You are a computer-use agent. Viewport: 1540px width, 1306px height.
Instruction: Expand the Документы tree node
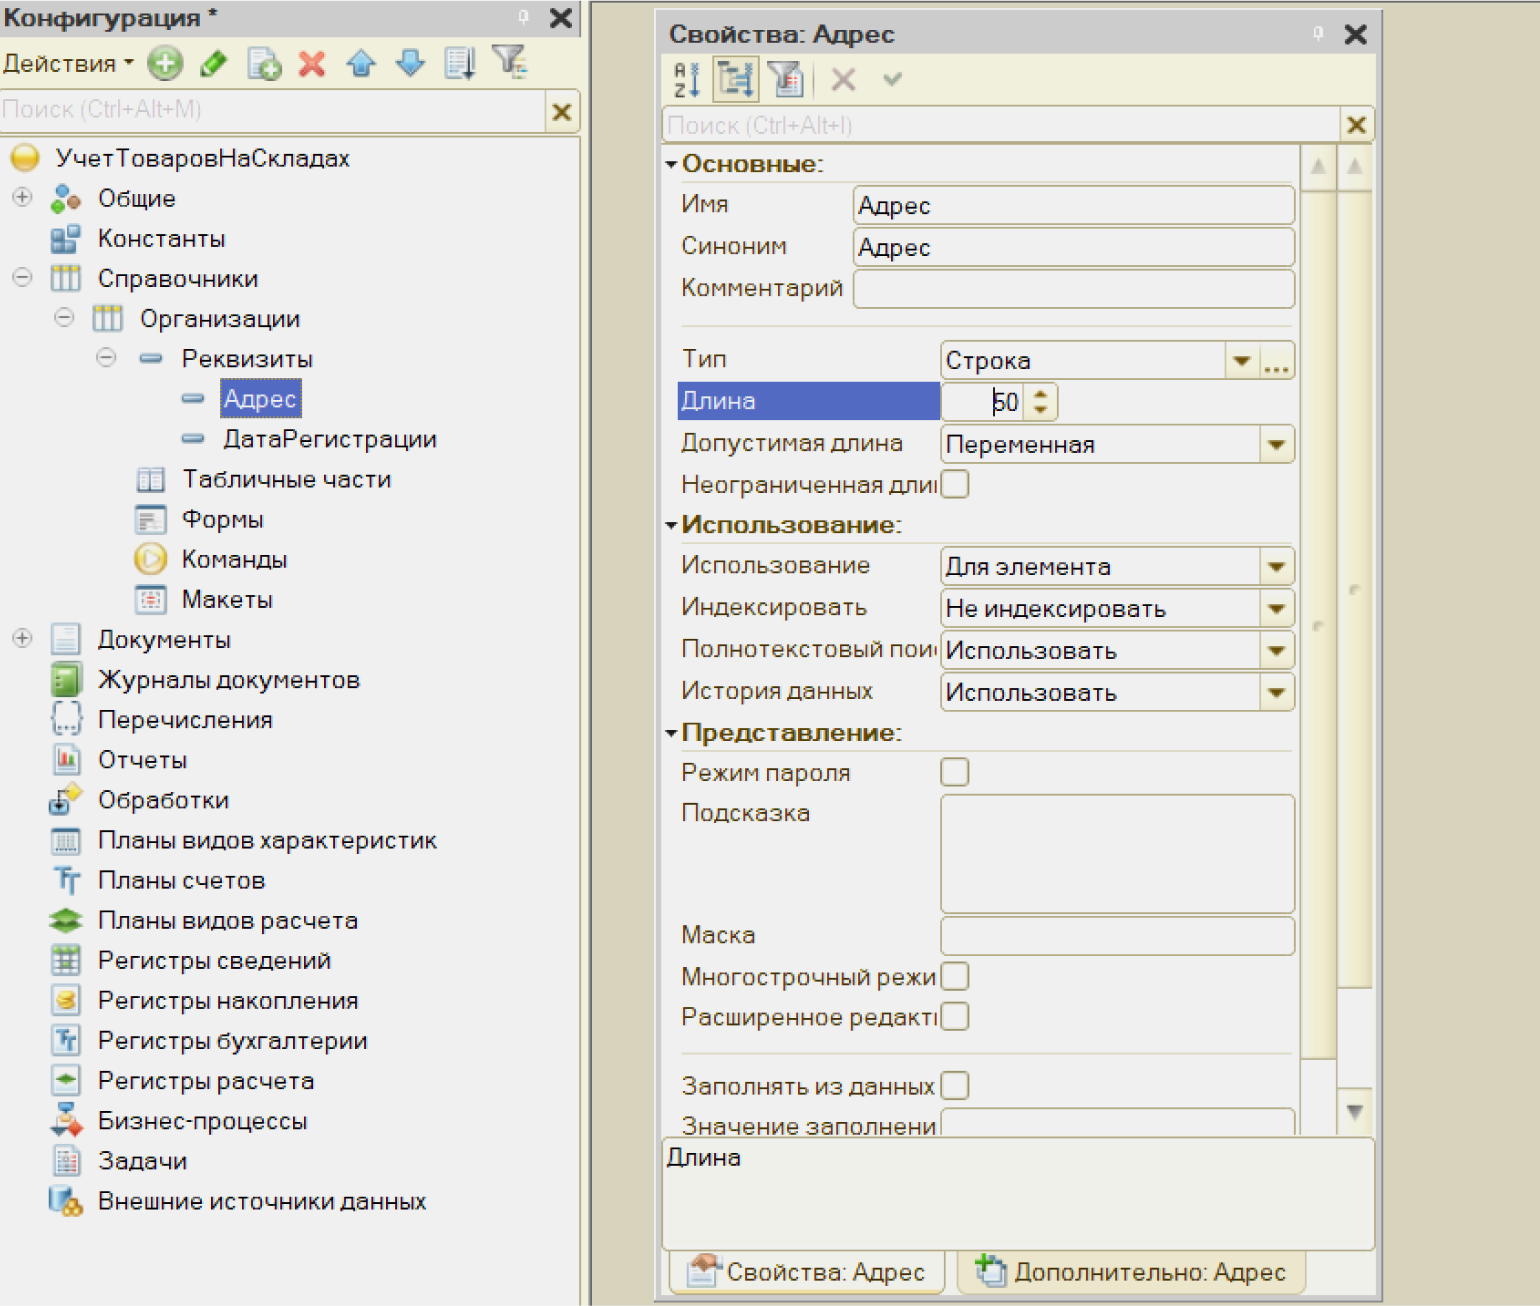click(22, 639)
